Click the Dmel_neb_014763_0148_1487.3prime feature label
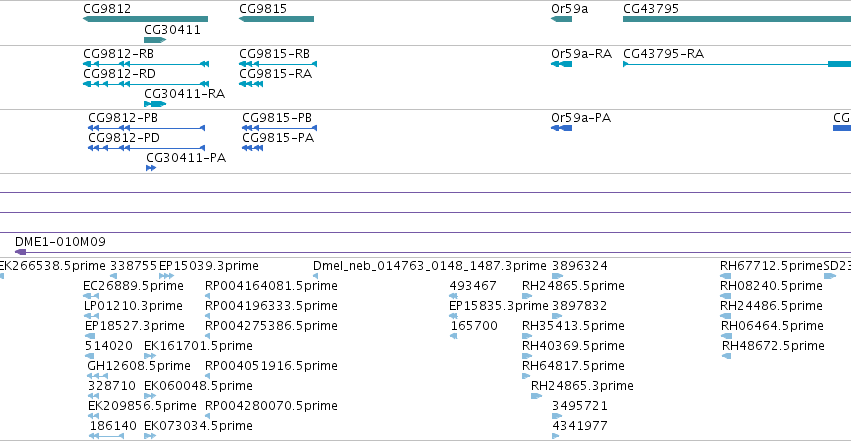 [x=430, y=266]
